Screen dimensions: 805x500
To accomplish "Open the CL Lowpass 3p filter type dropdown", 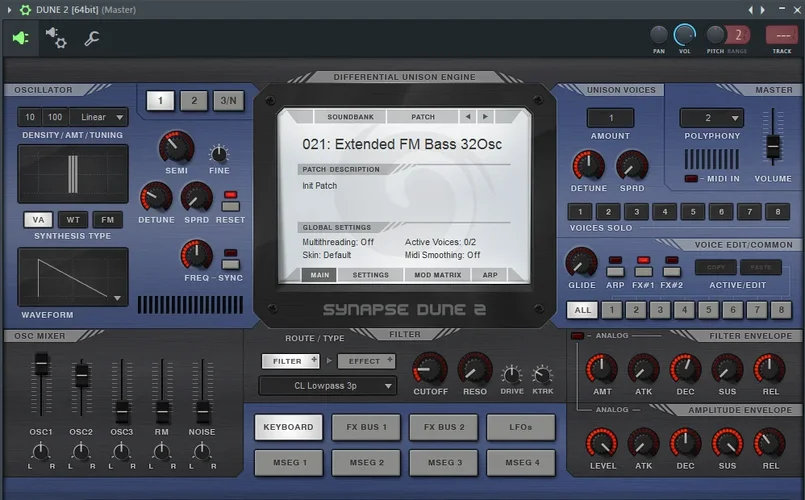I will 328,386.
